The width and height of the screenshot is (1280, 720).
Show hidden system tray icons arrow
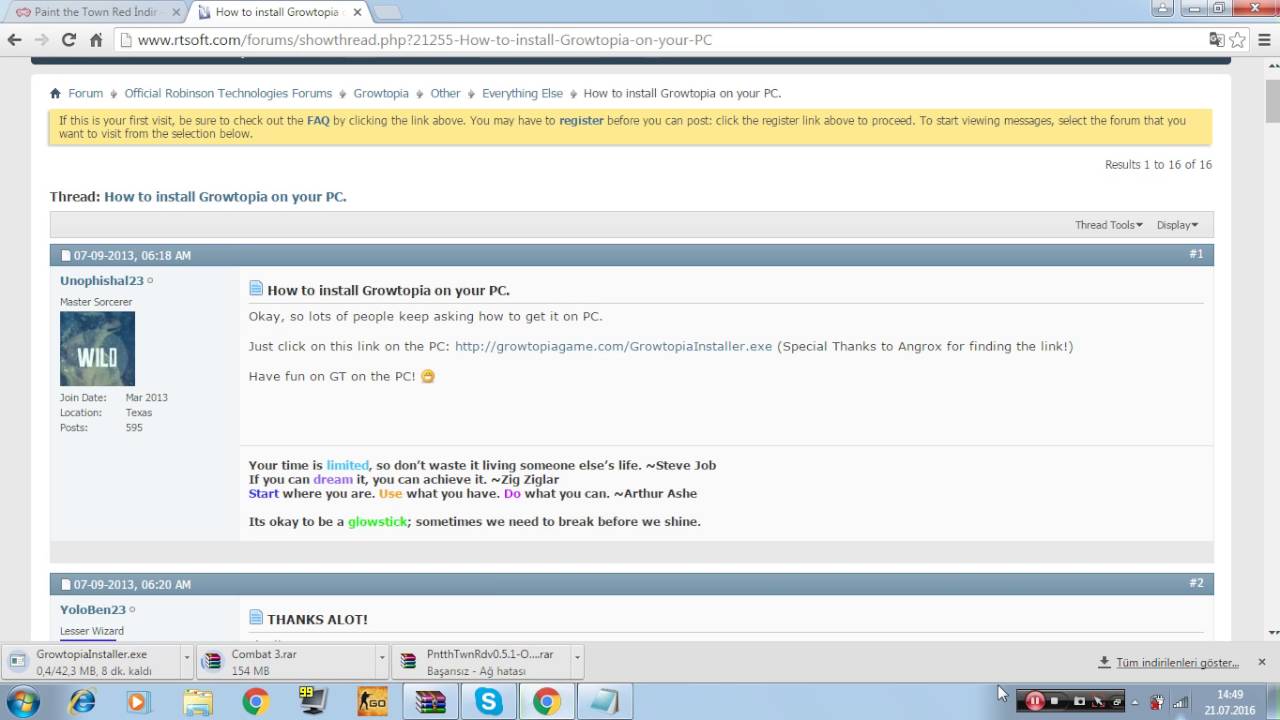coord(1135,702)
